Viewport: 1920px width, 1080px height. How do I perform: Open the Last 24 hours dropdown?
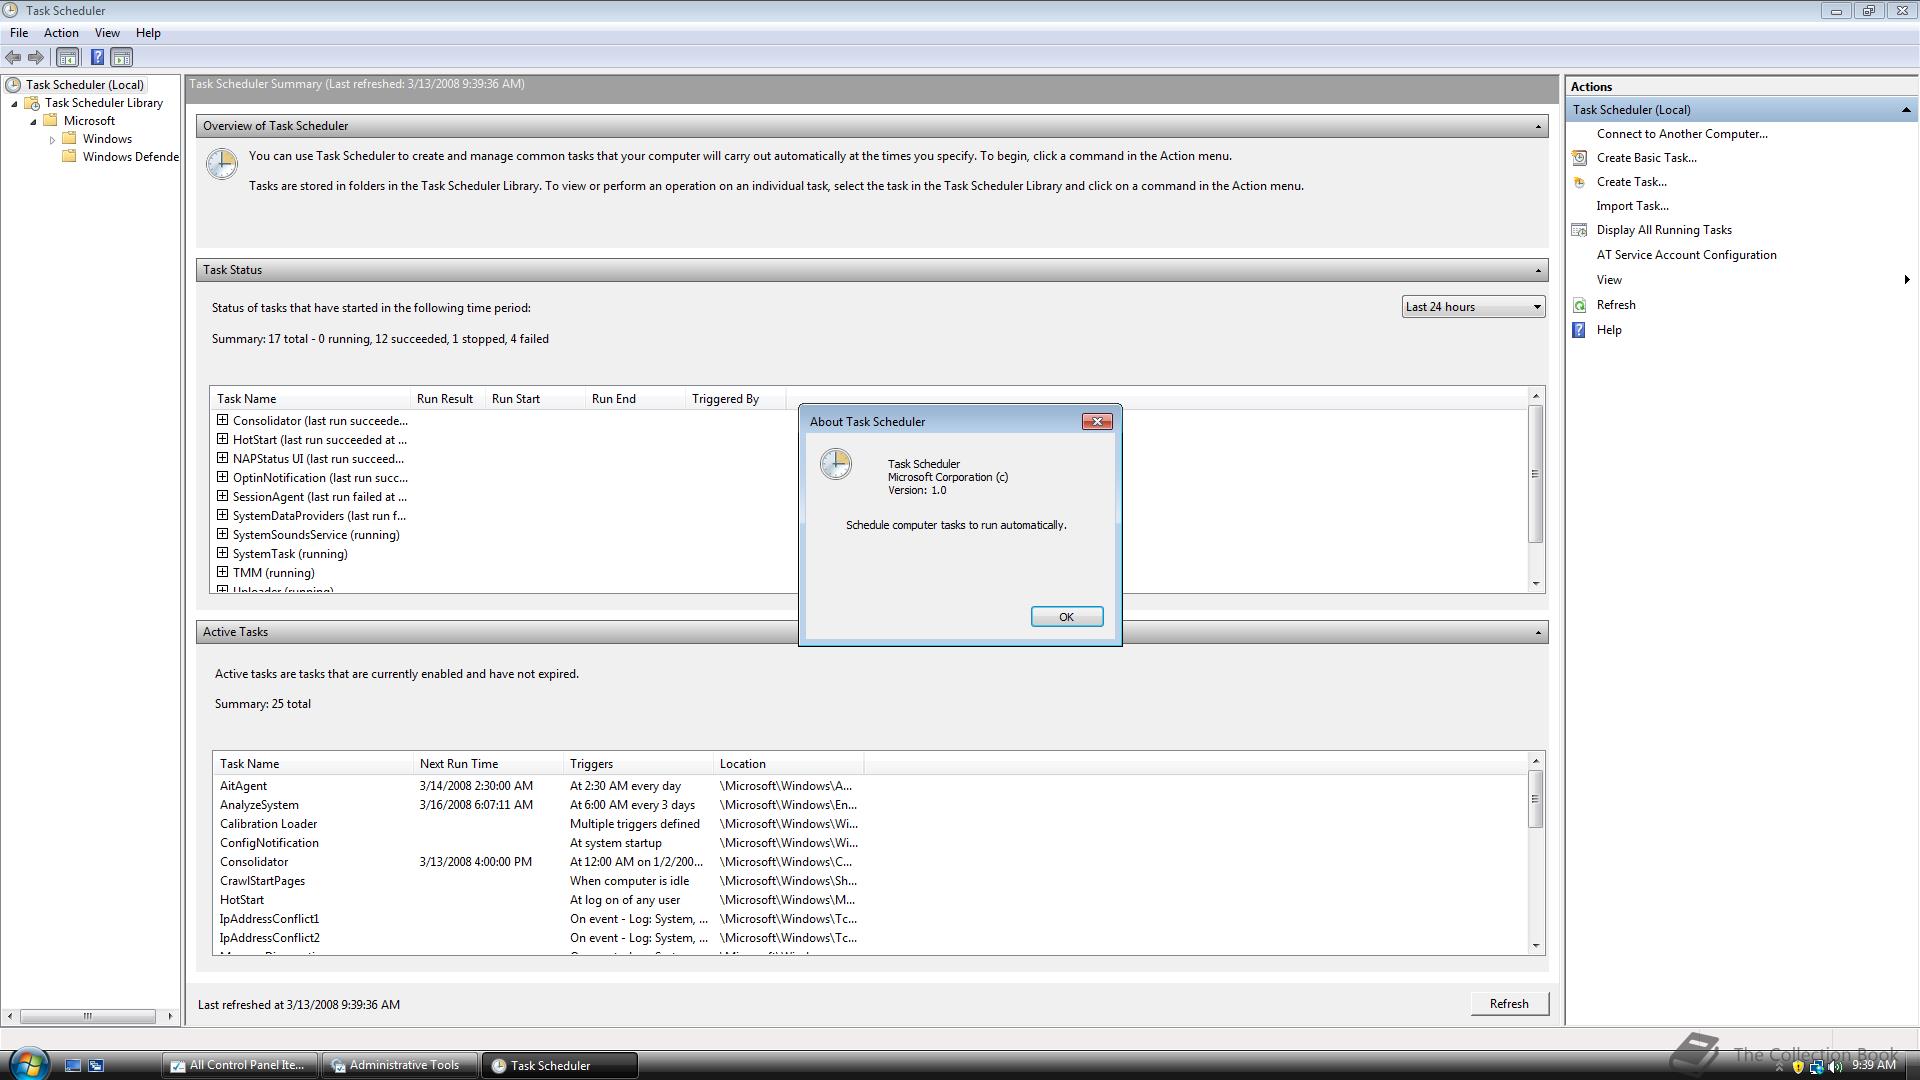(1472, 307)
